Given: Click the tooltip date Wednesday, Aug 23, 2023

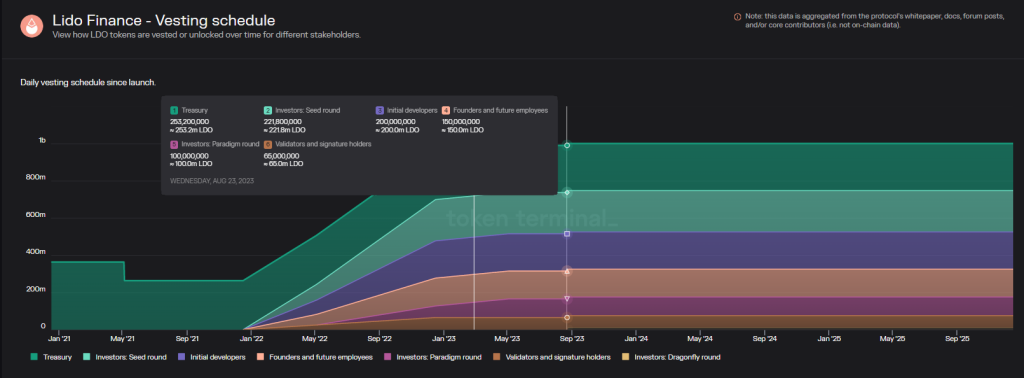Looking at the screenshot, I should click(212, 181).
